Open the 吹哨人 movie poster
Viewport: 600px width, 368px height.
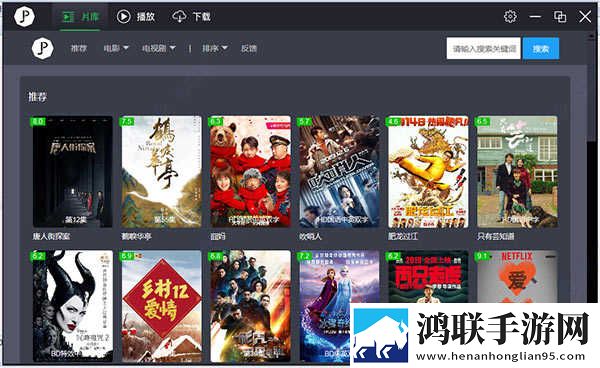tap(339, 172)
